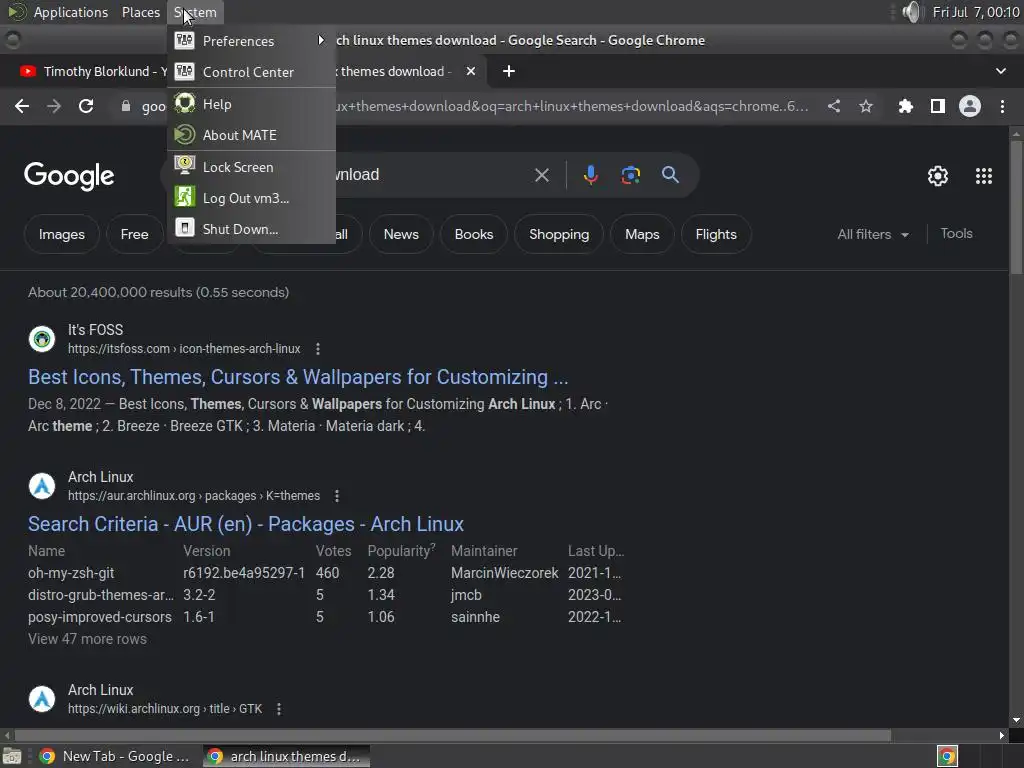Click the Google logo
The image size is (1024, 768).
69,176
